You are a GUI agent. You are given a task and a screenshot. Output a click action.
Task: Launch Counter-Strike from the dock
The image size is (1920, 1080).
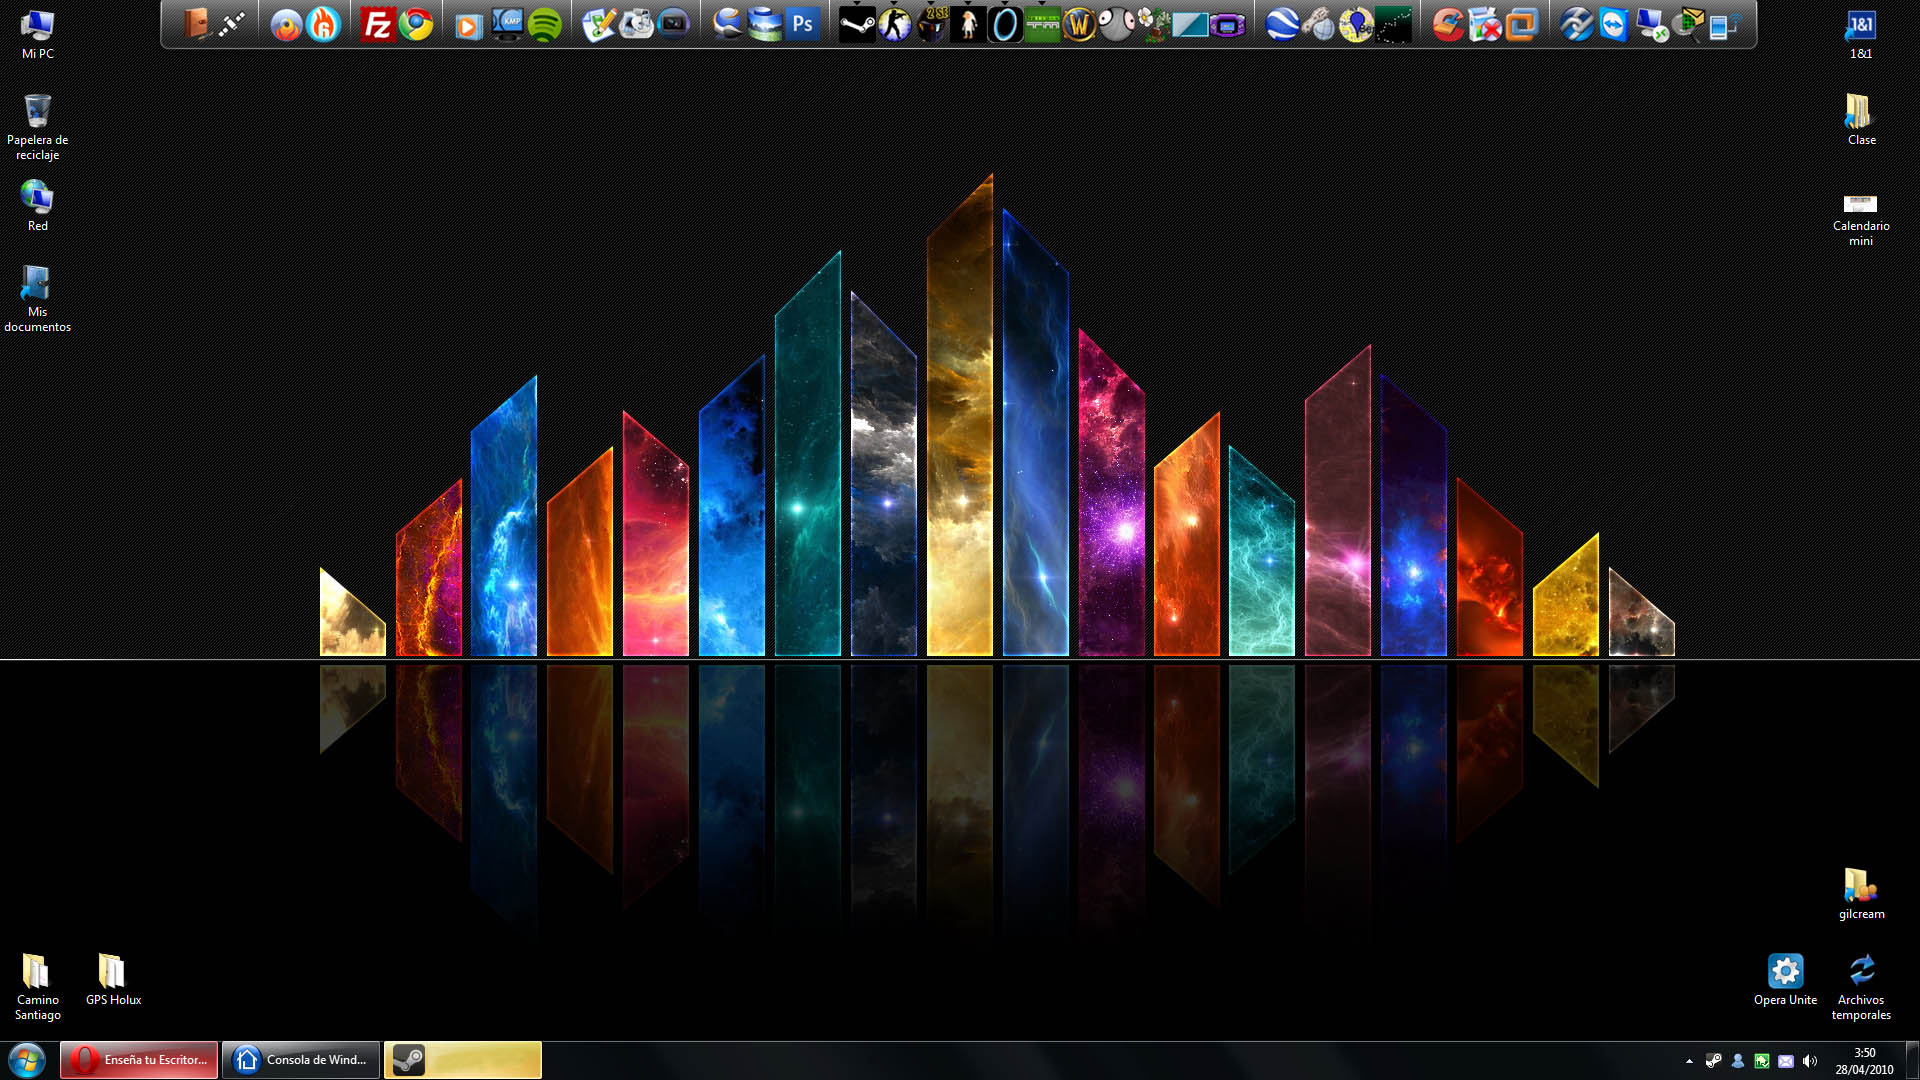click(x=894, y=24)
